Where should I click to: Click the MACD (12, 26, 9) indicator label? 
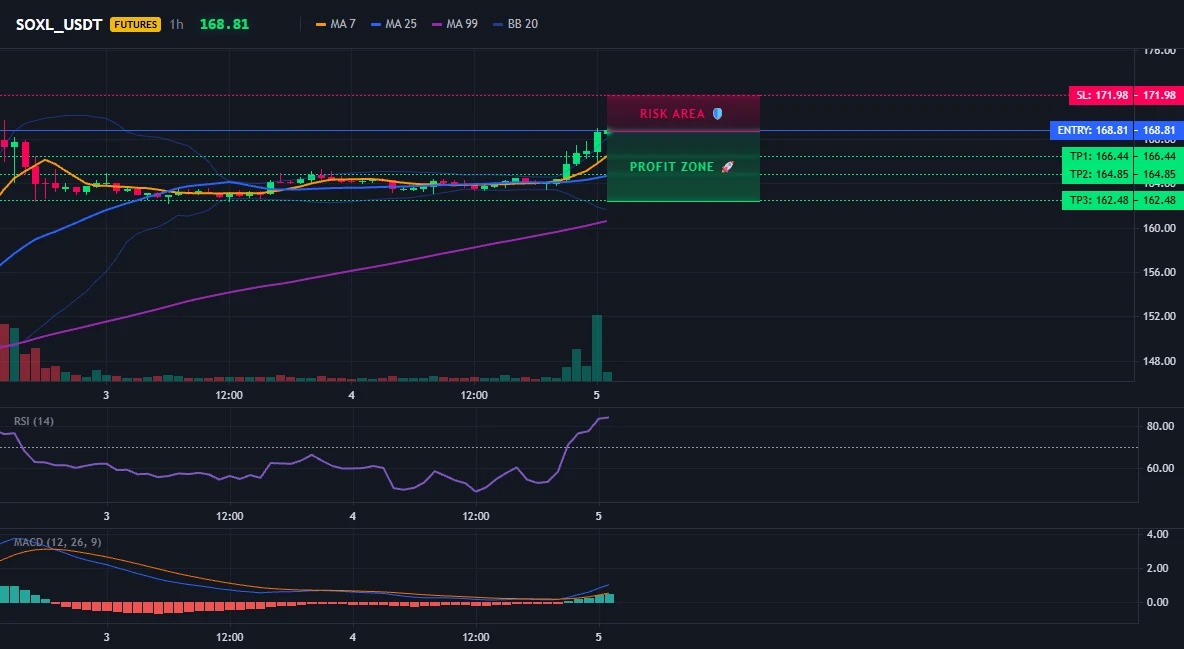57,542
